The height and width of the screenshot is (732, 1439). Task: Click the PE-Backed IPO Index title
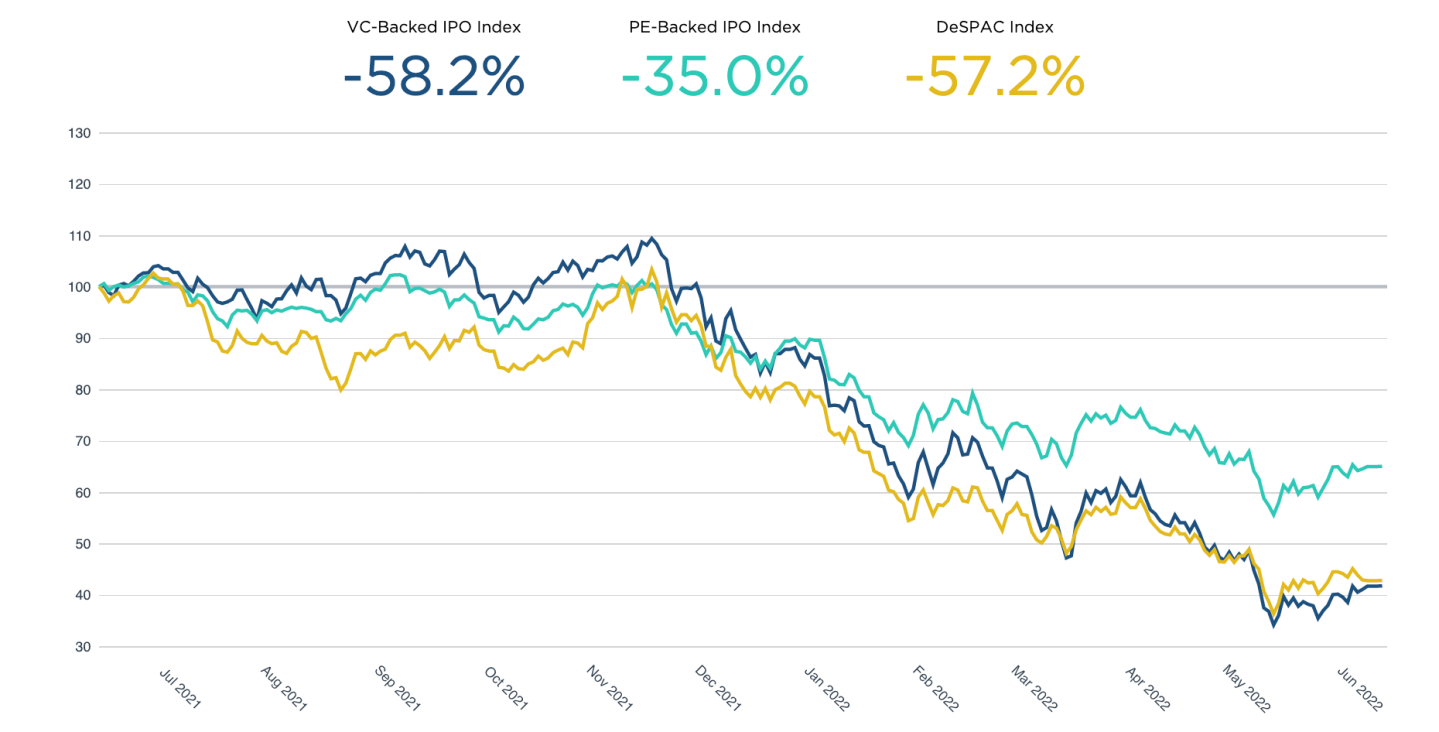[x=714, y=27]
